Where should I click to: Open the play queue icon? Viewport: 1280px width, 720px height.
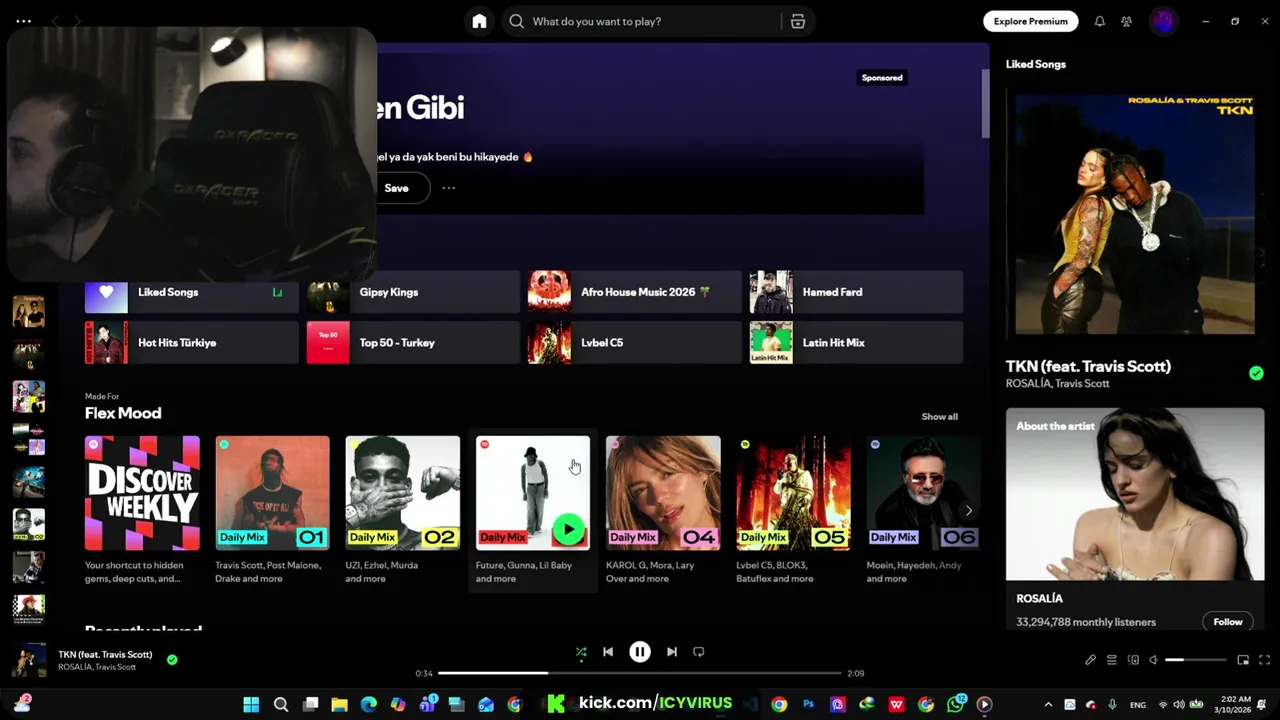[x=1112, y=660]
